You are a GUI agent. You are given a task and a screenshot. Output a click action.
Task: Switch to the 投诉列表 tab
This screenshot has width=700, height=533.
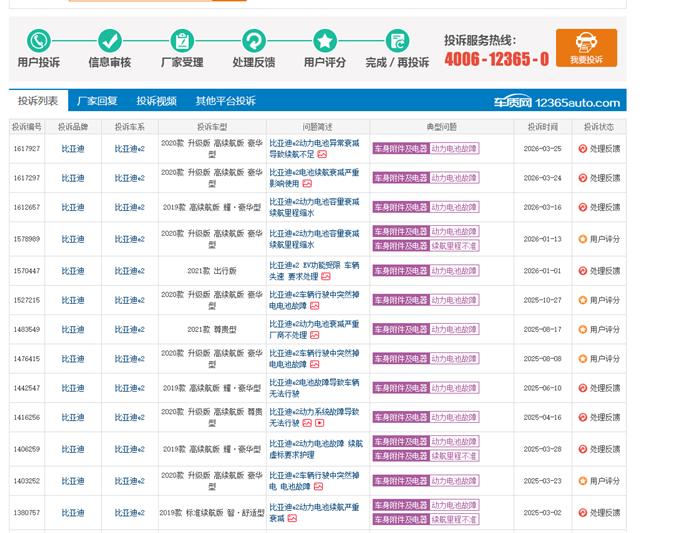[x=38, y=101]
